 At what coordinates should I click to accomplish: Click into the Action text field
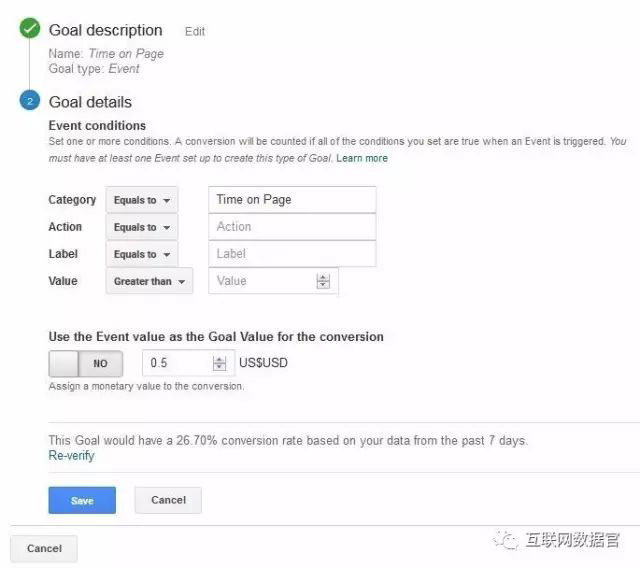(x=292, y=227)
